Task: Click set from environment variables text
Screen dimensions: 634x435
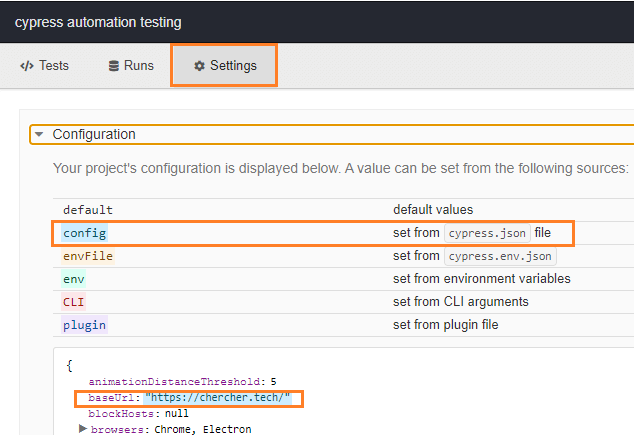Action: coord(482,279)
